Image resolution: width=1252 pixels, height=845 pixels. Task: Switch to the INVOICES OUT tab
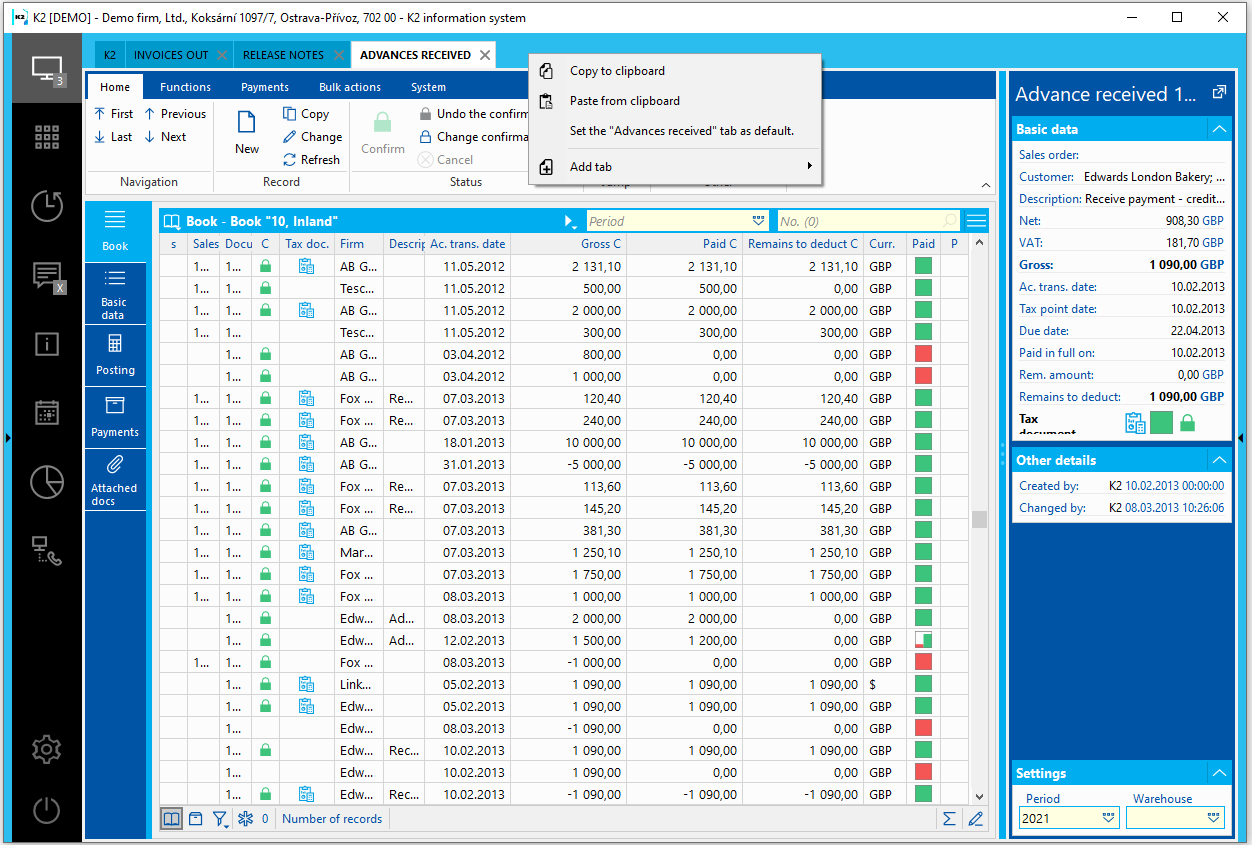point(171,55)
